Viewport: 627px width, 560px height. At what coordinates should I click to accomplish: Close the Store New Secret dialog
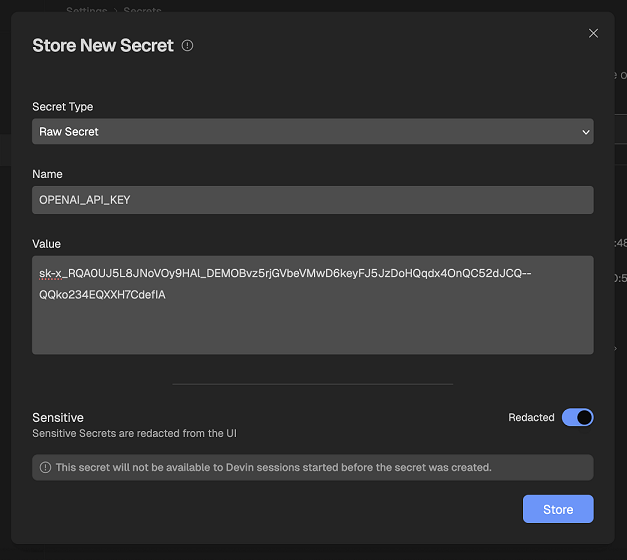coord(593,33)
